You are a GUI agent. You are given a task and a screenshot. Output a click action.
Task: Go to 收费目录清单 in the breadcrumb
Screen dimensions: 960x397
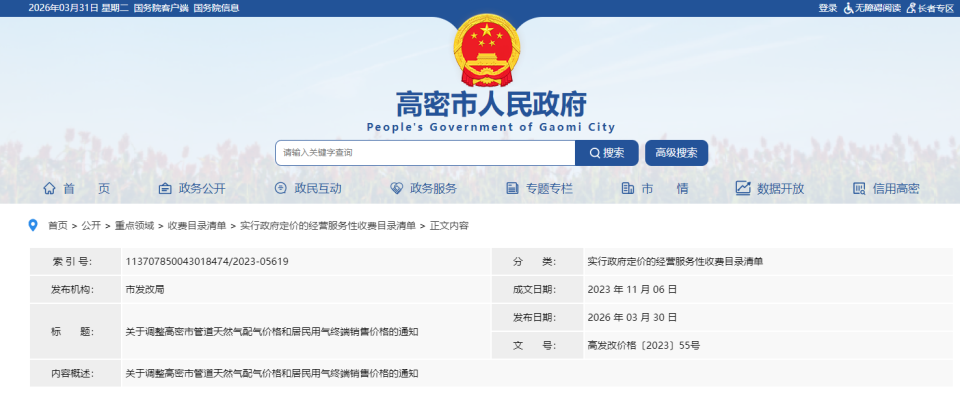pos(197,225)
